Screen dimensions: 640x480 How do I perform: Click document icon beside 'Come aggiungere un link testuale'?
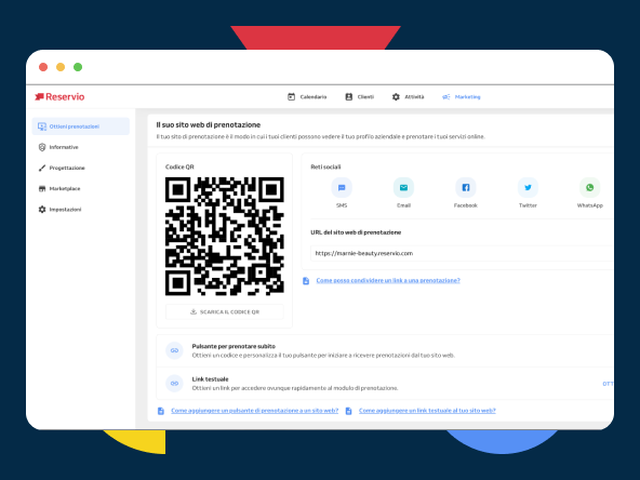pyautogui.click(x=349, y=411)
